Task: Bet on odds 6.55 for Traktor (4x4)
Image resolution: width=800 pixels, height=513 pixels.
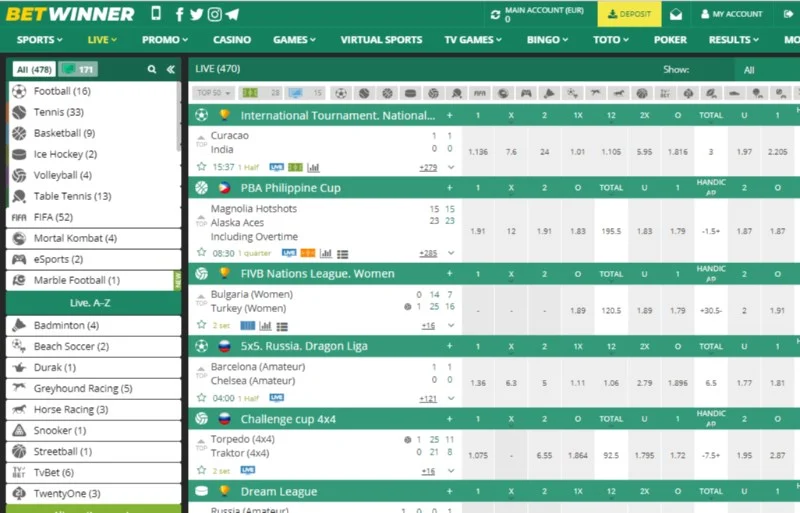Action: (x=544, y=455)
